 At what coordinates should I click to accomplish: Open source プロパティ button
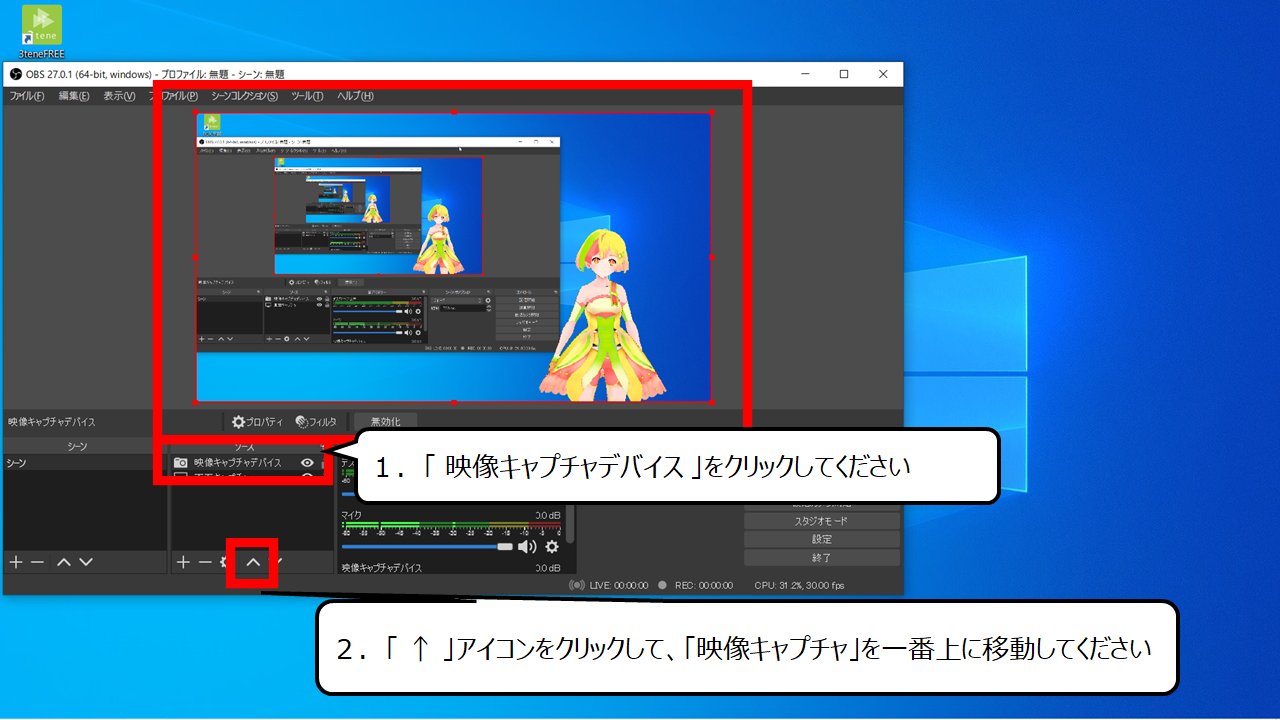[x=257, y=422]
